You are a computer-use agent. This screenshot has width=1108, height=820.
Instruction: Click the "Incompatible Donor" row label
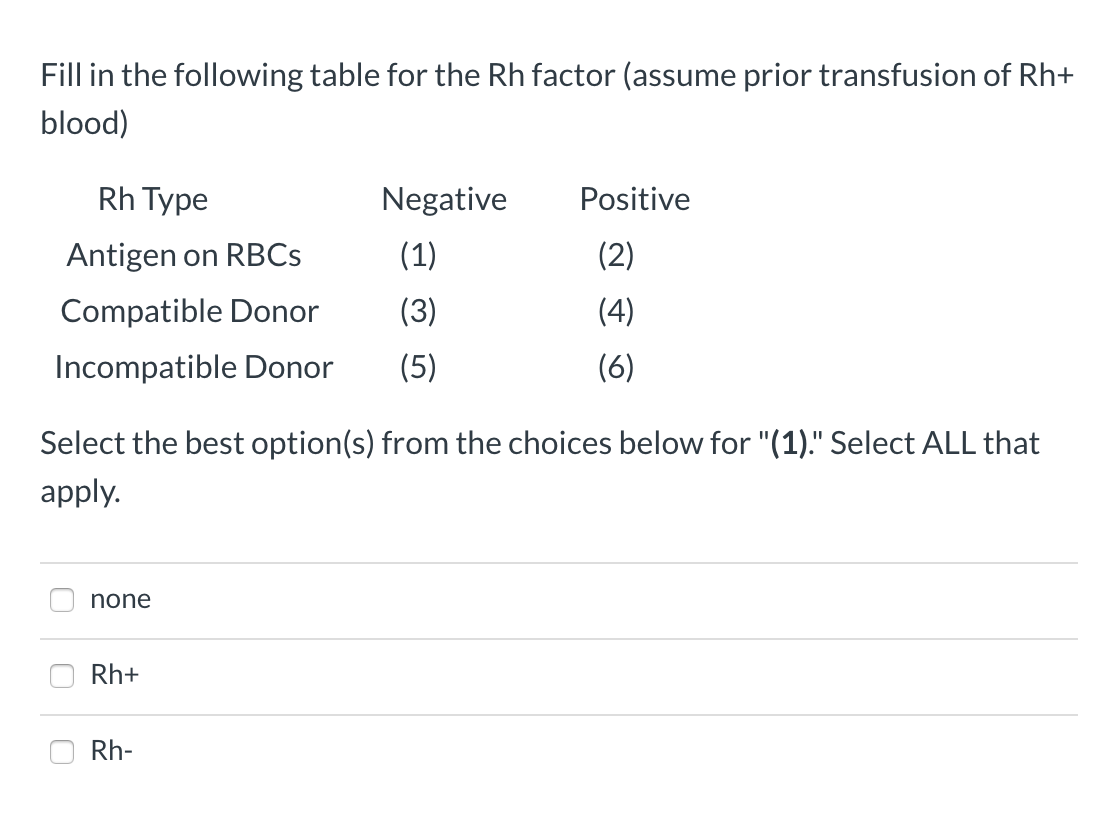(x=194, y=367)
